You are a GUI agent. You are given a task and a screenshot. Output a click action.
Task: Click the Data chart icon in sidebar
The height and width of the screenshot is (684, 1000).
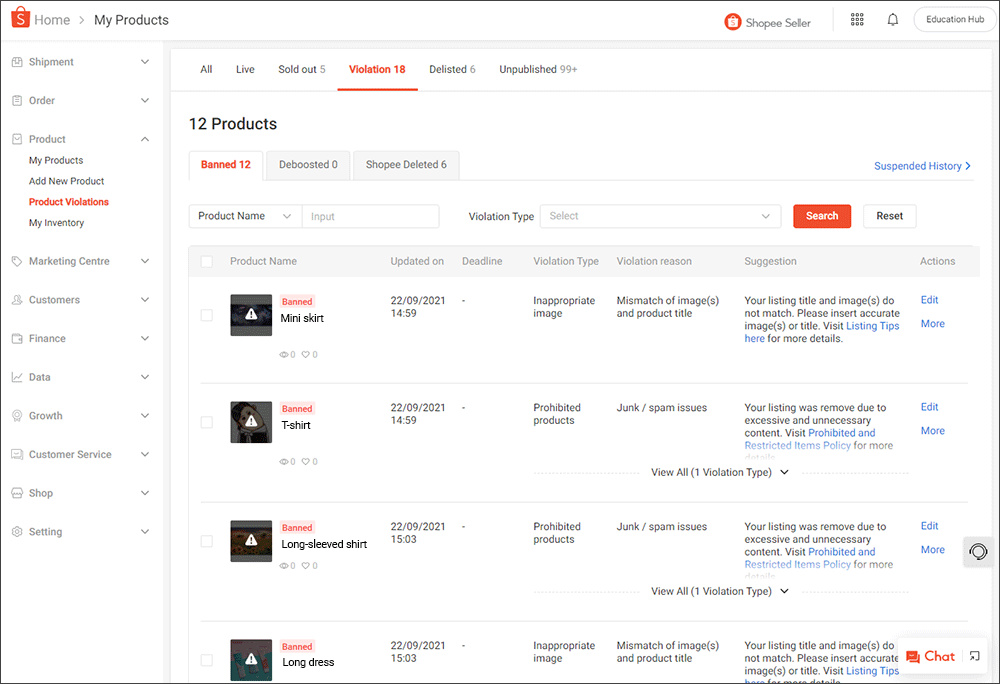point(16,377)
